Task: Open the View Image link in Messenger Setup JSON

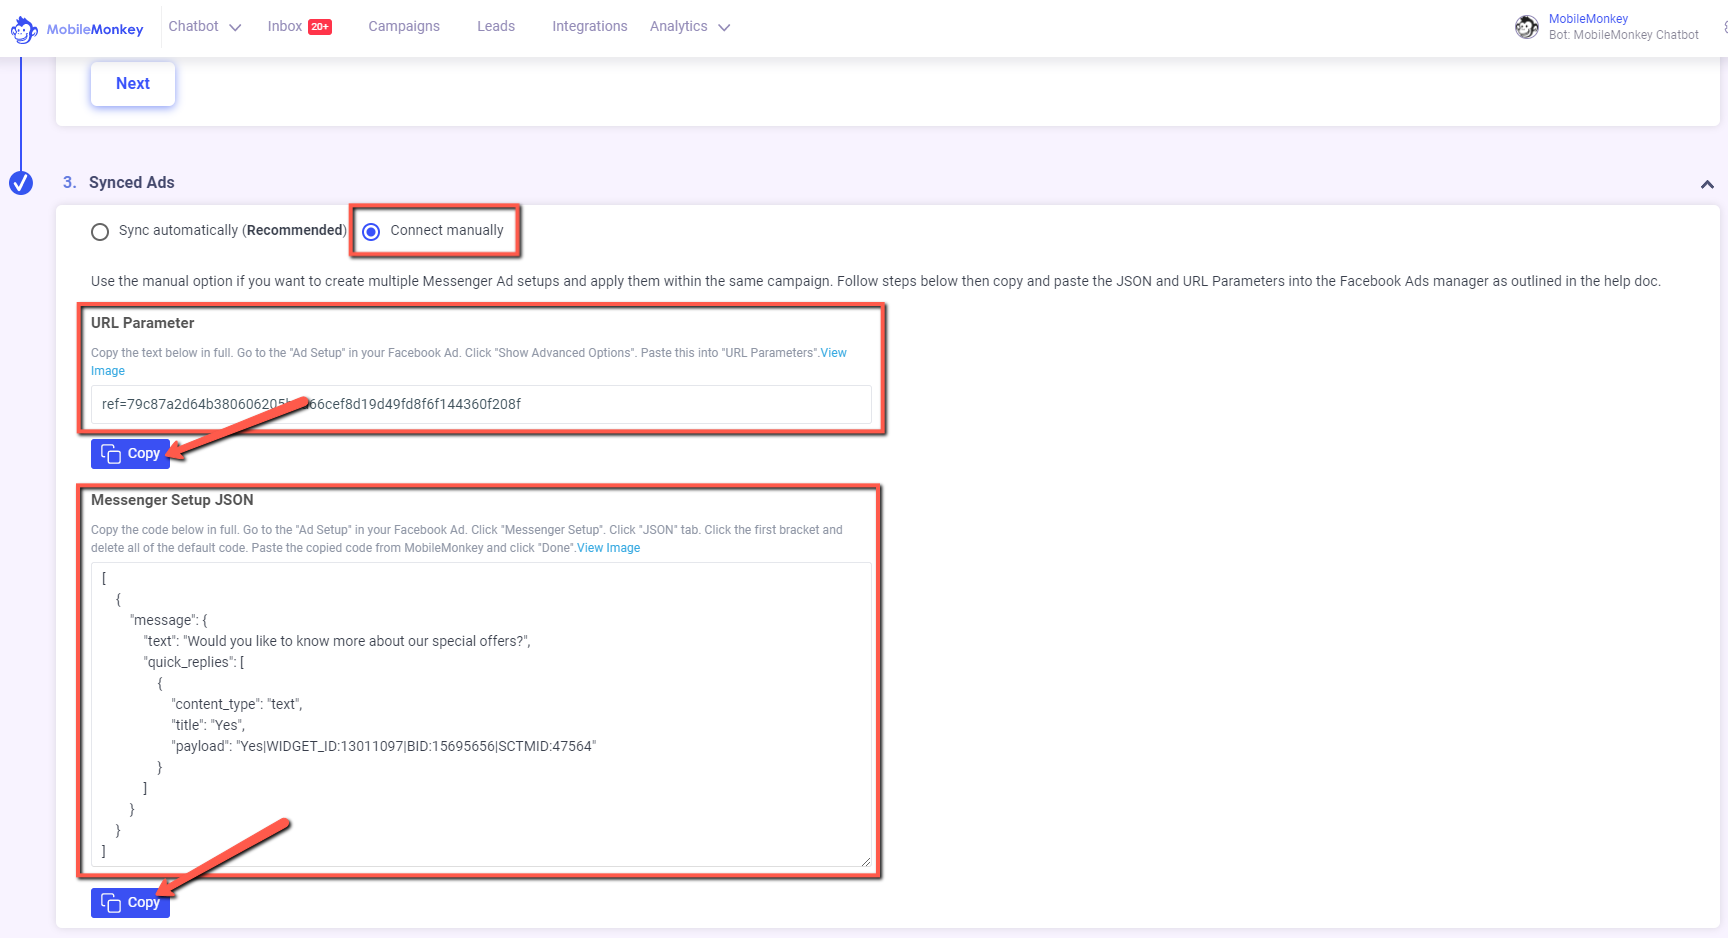Action: coord(608,547)
